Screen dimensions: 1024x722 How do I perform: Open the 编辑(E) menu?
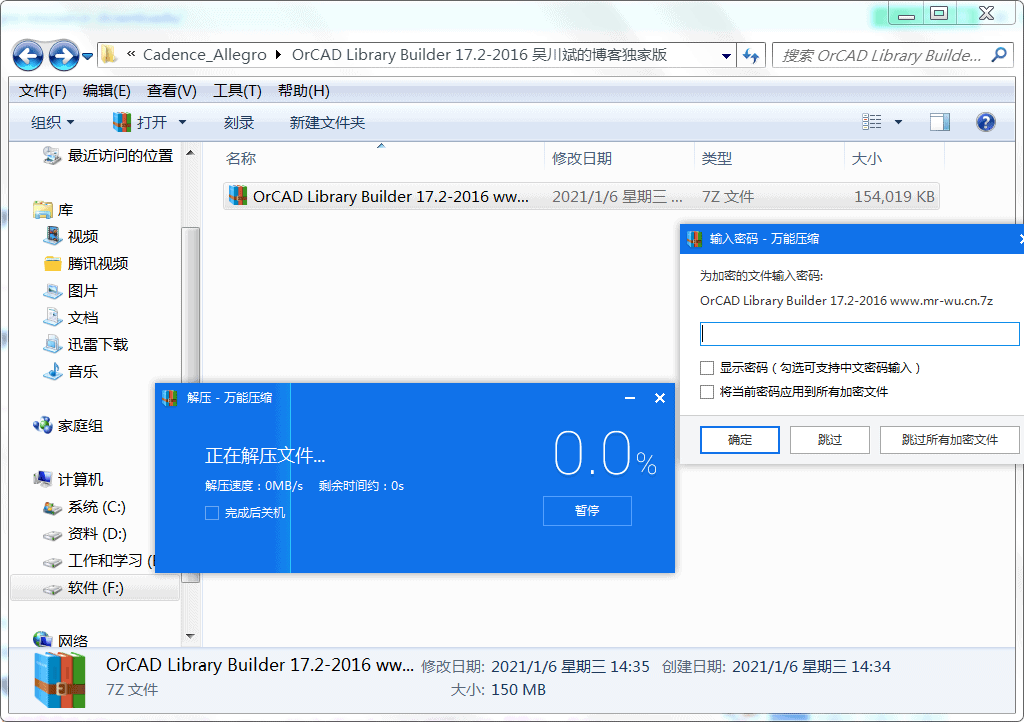click(x=106, y=91)
